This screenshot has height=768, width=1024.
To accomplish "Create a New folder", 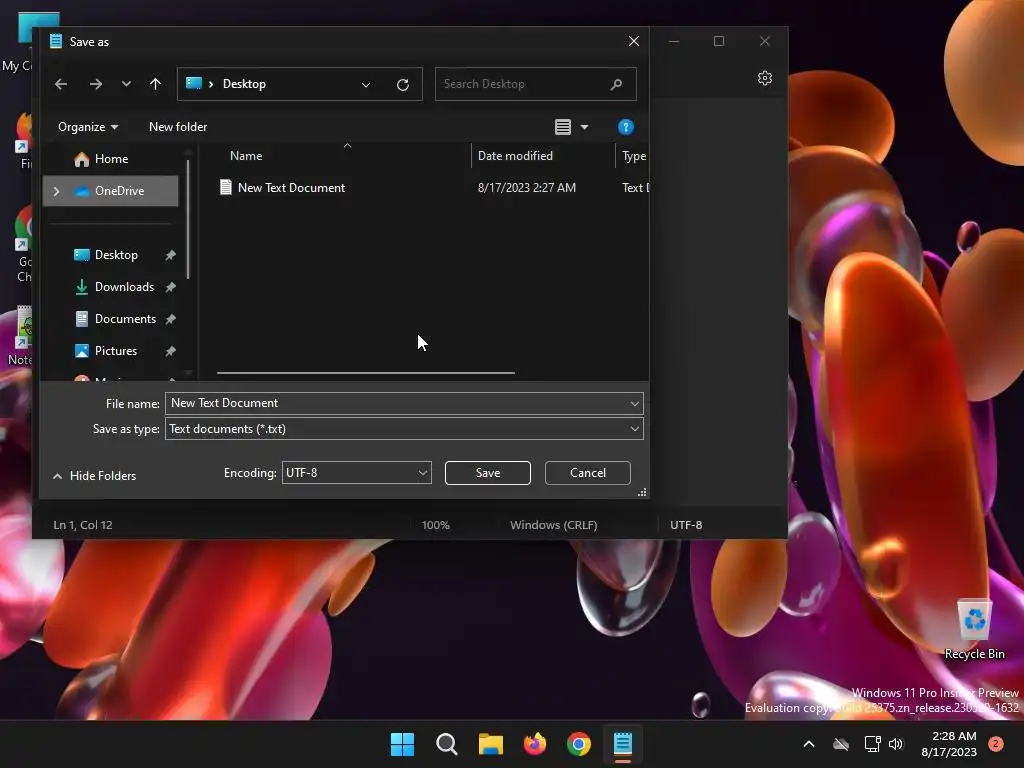I will [178, 127].
